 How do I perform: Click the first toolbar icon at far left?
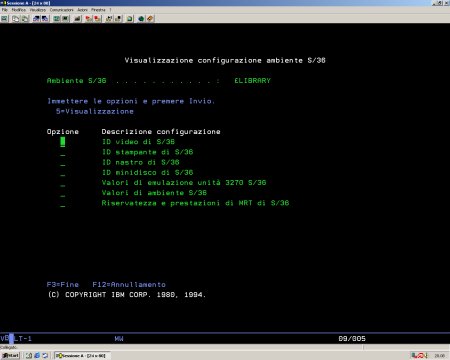(x=4, y=19)
